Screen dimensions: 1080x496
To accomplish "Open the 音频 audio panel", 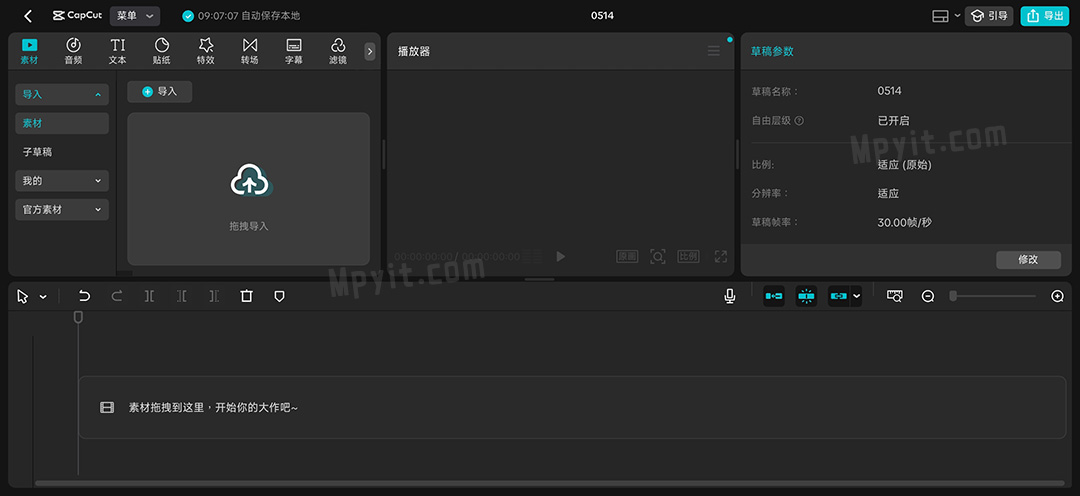I will (73, 51).
